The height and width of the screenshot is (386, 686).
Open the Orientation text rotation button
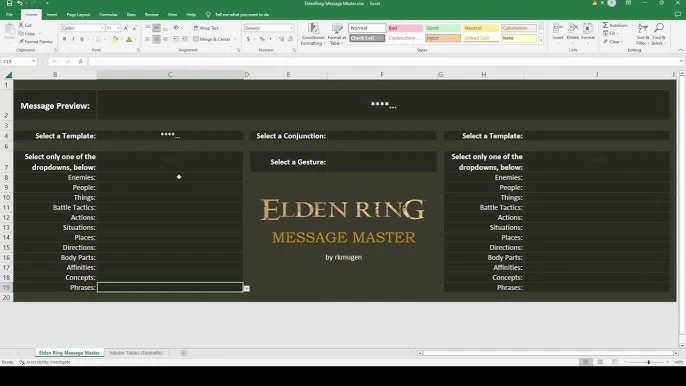(x=177, y=28)
